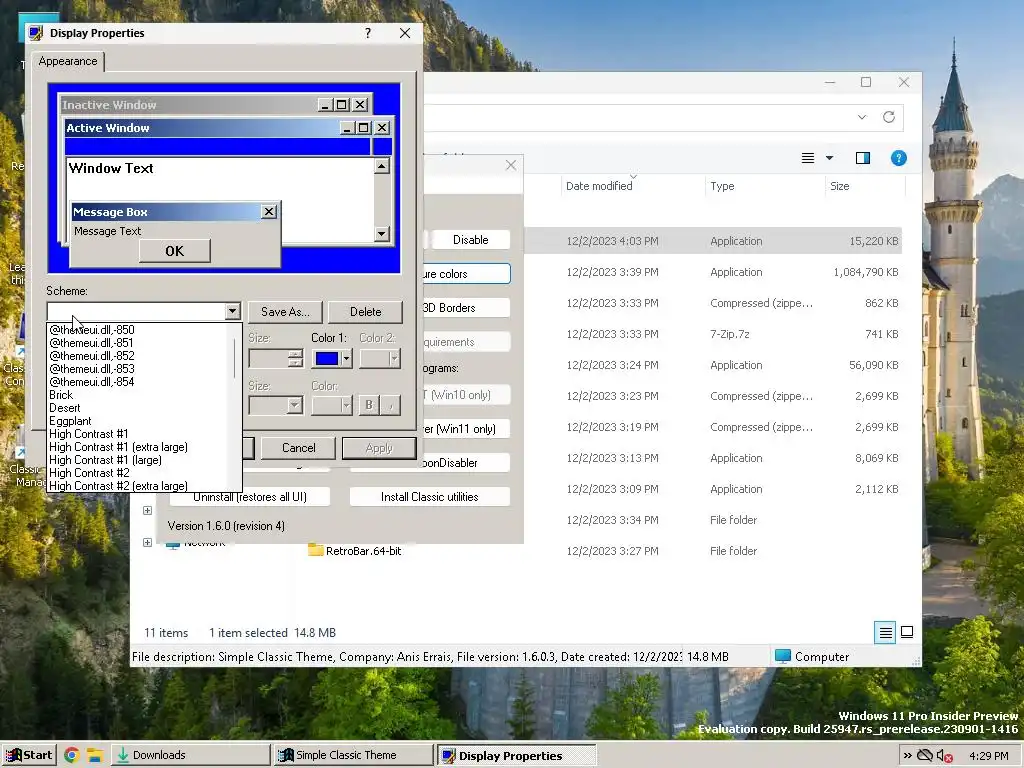Select High Contrast #1 scheme

(x=89, y=434)
